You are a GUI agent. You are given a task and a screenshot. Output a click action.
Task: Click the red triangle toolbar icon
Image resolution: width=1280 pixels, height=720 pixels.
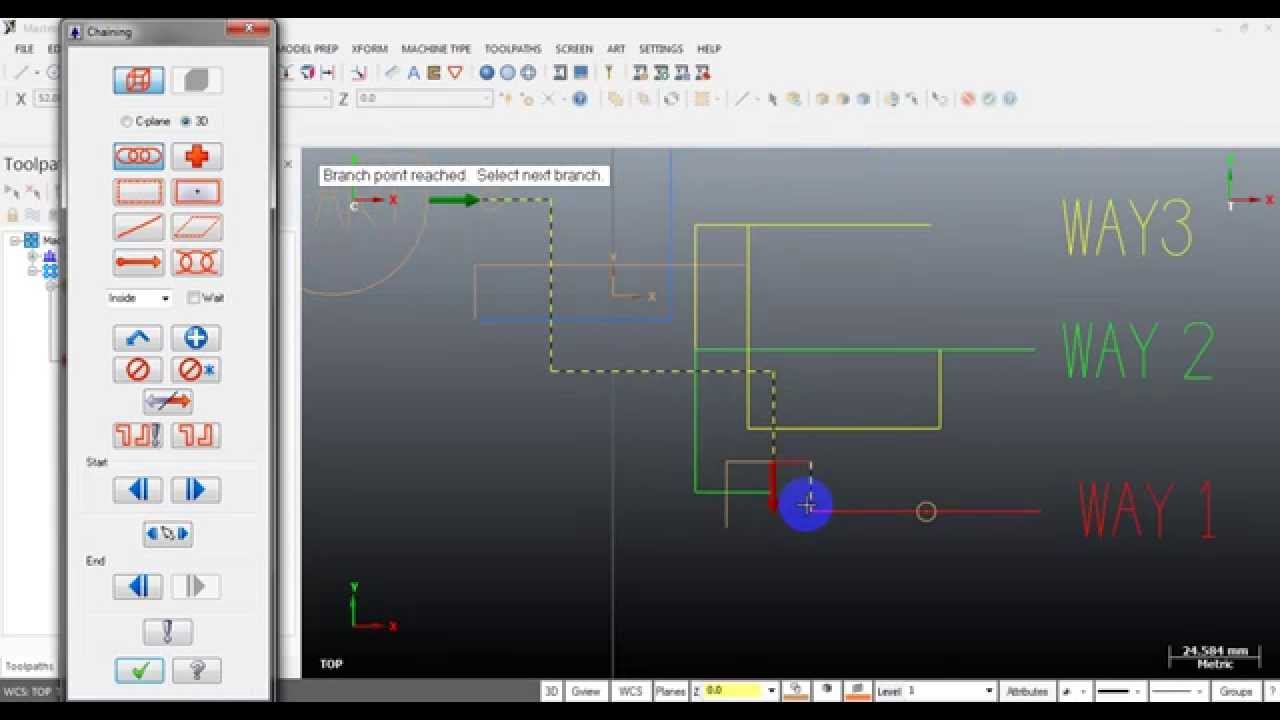point(455,72)
